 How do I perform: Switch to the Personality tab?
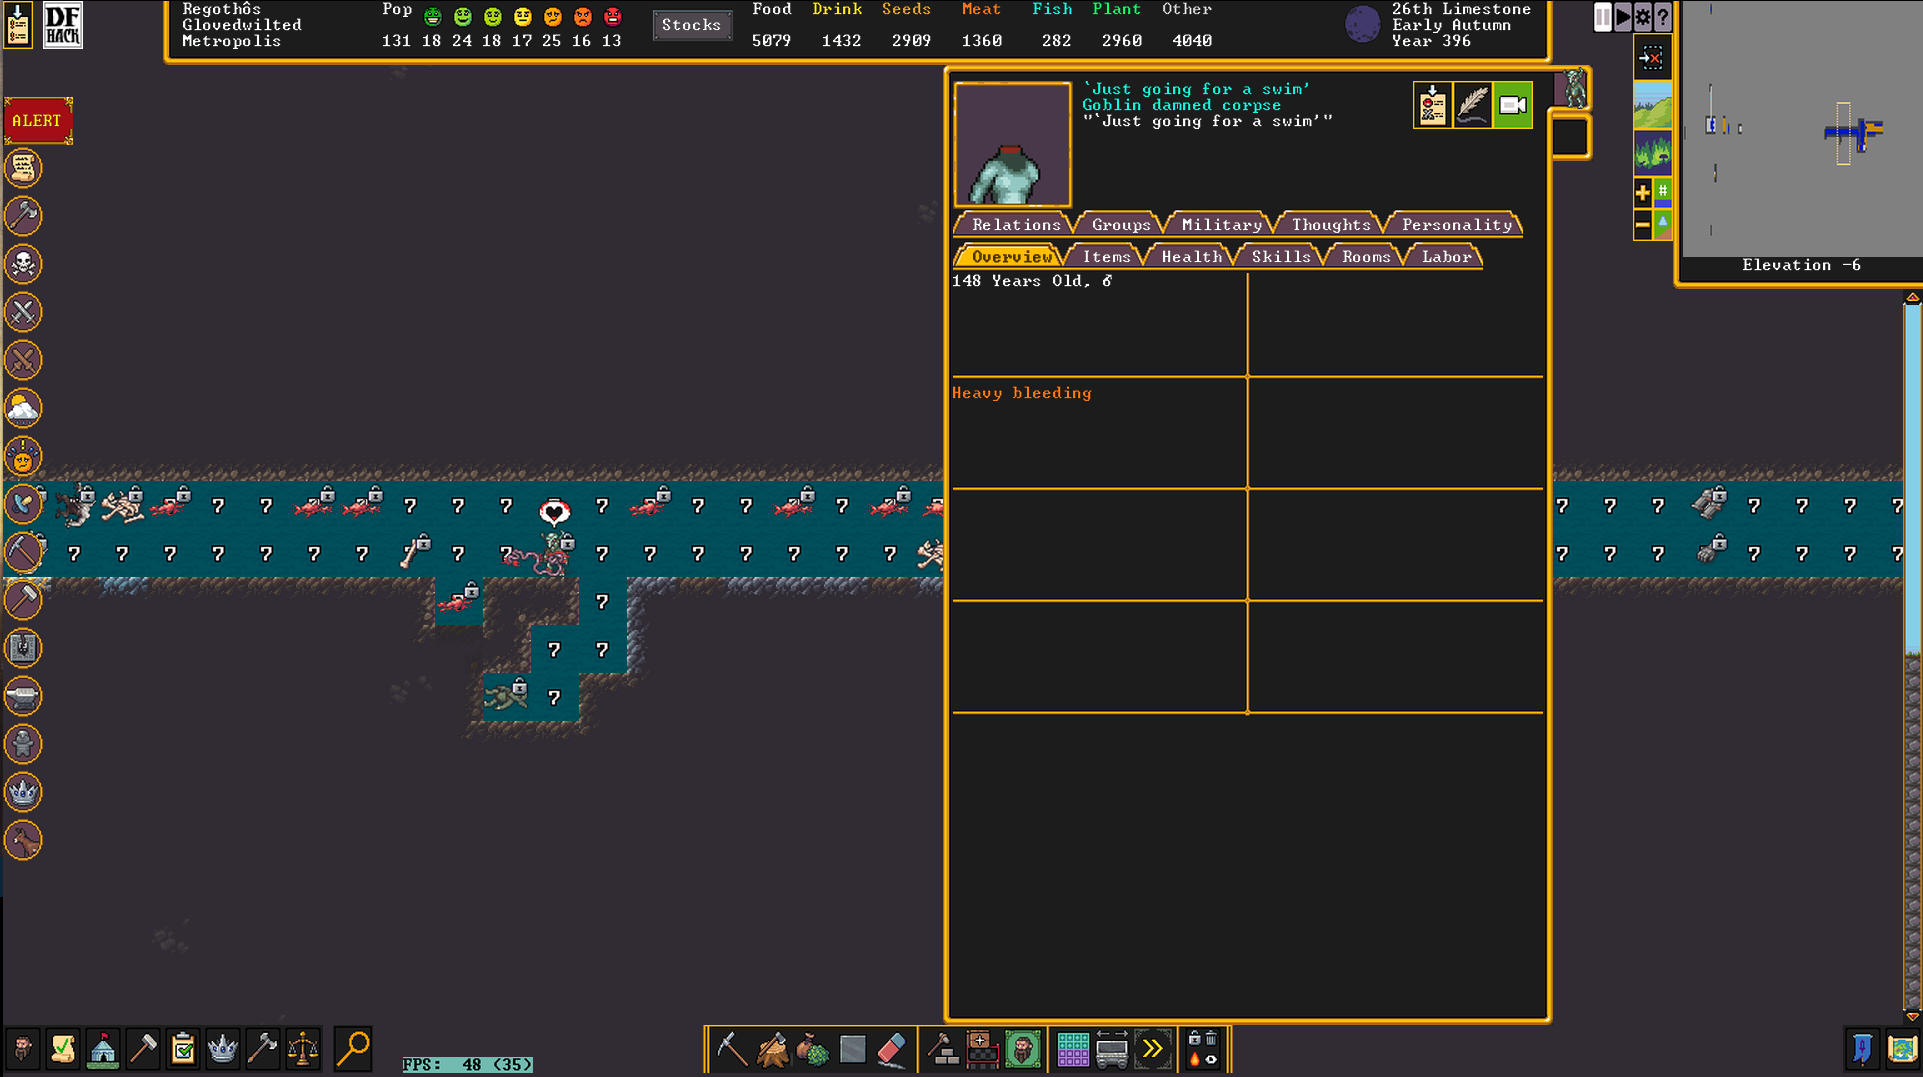[1456, 224]
